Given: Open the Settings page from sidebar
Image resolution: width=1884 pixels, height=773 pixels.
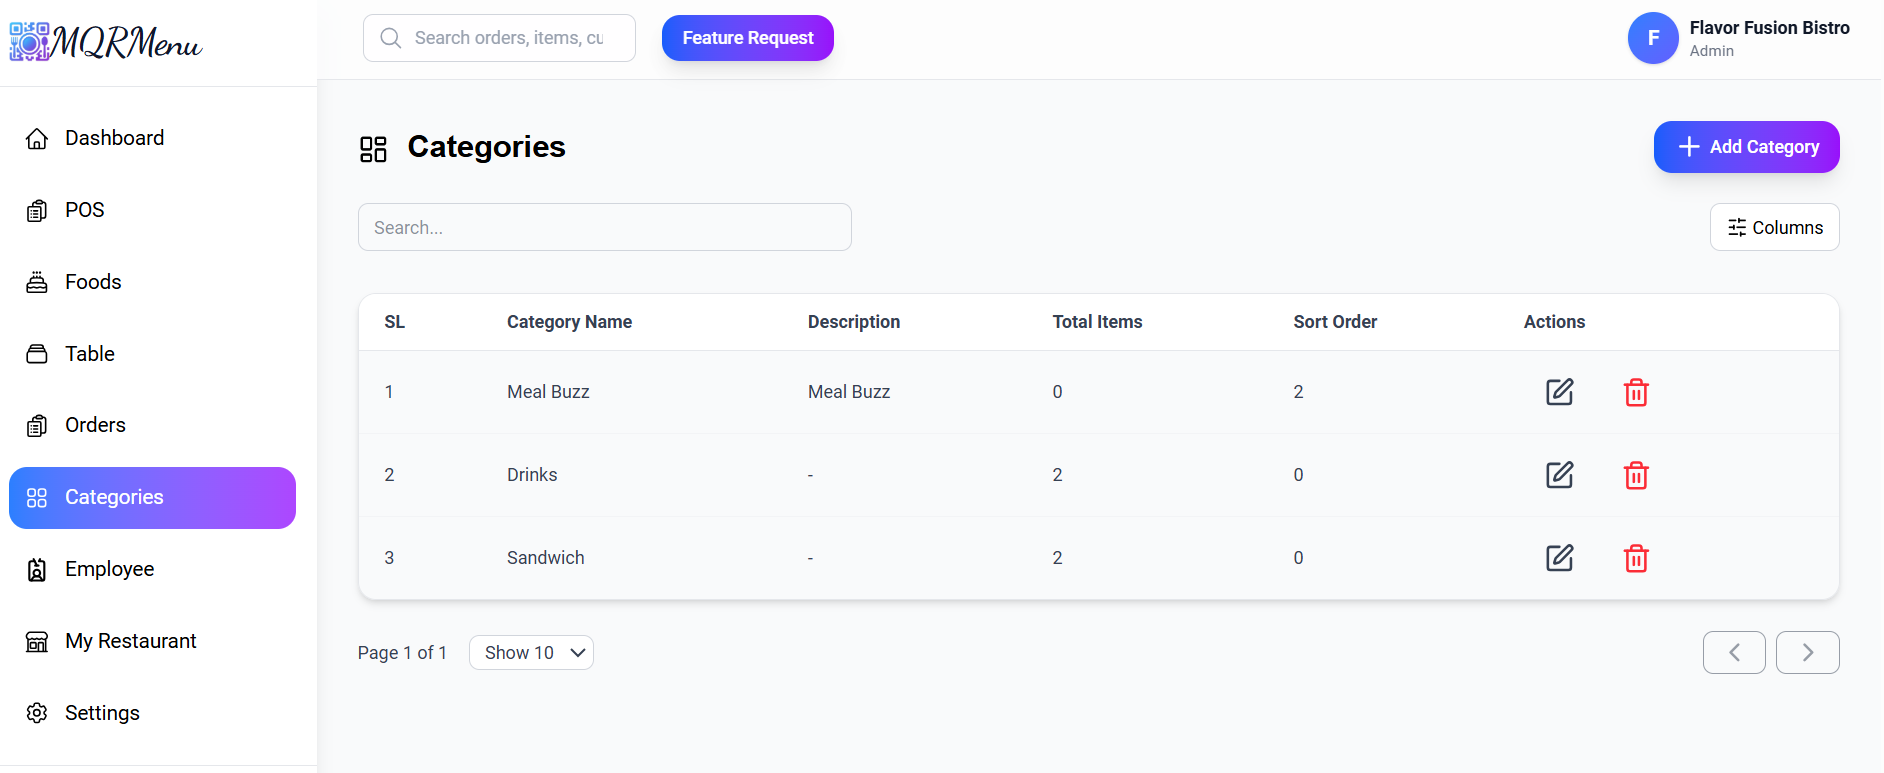Looking at the screenshot, I should click(102, 713).
